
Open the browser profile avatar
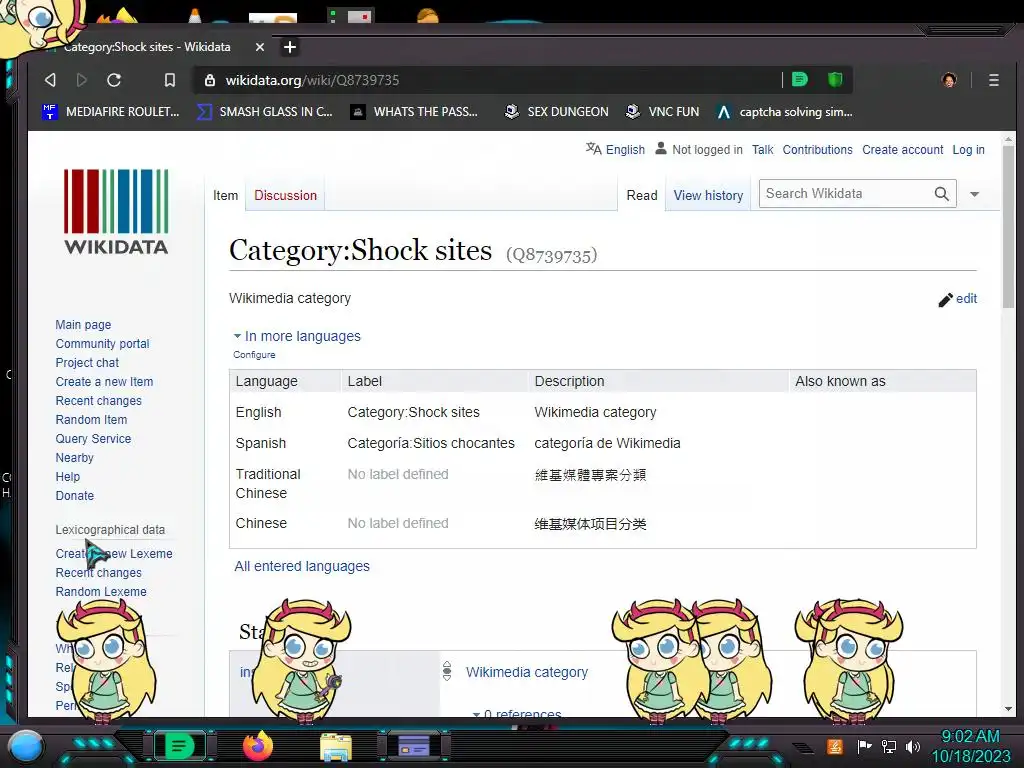point(949,80)
